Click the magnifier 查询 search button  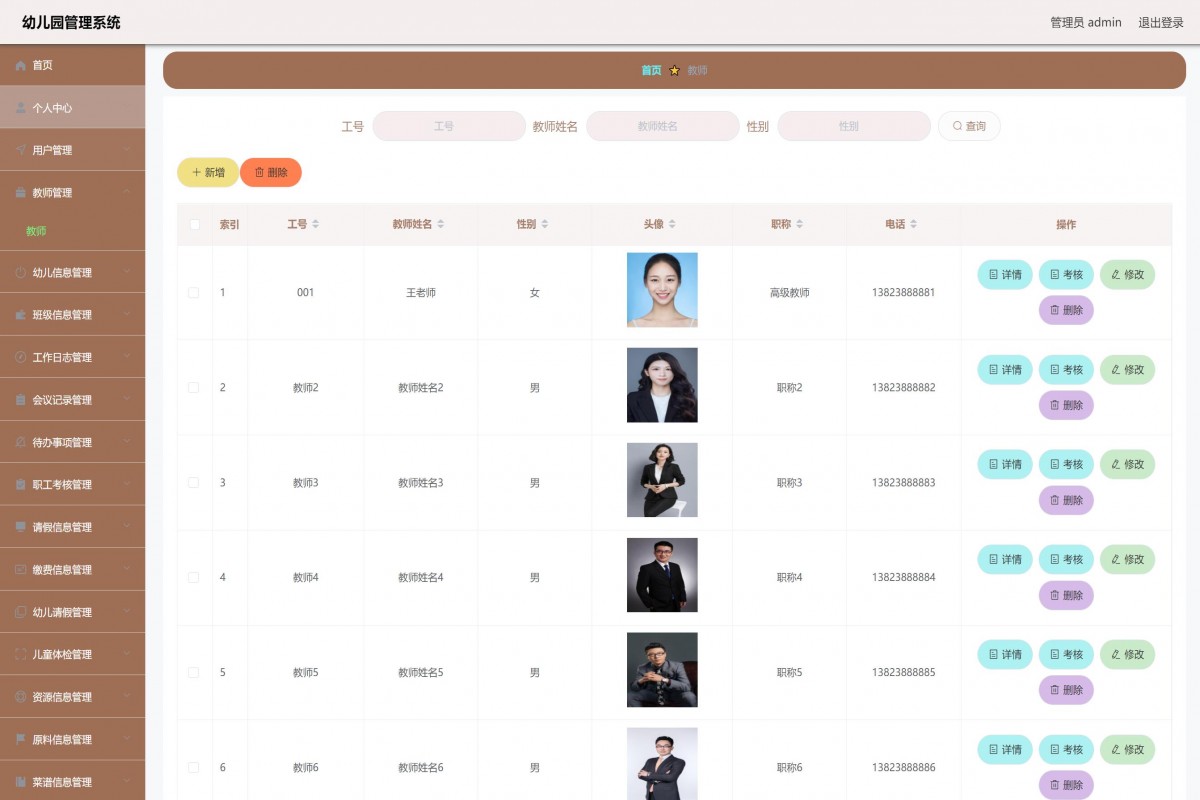pyautogui.click(x=968, y=126)
